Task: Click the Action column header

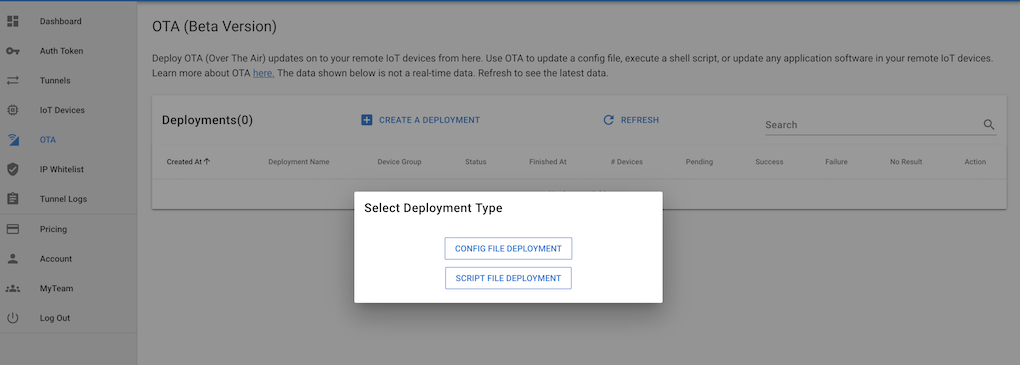Action: coord(975,161)
